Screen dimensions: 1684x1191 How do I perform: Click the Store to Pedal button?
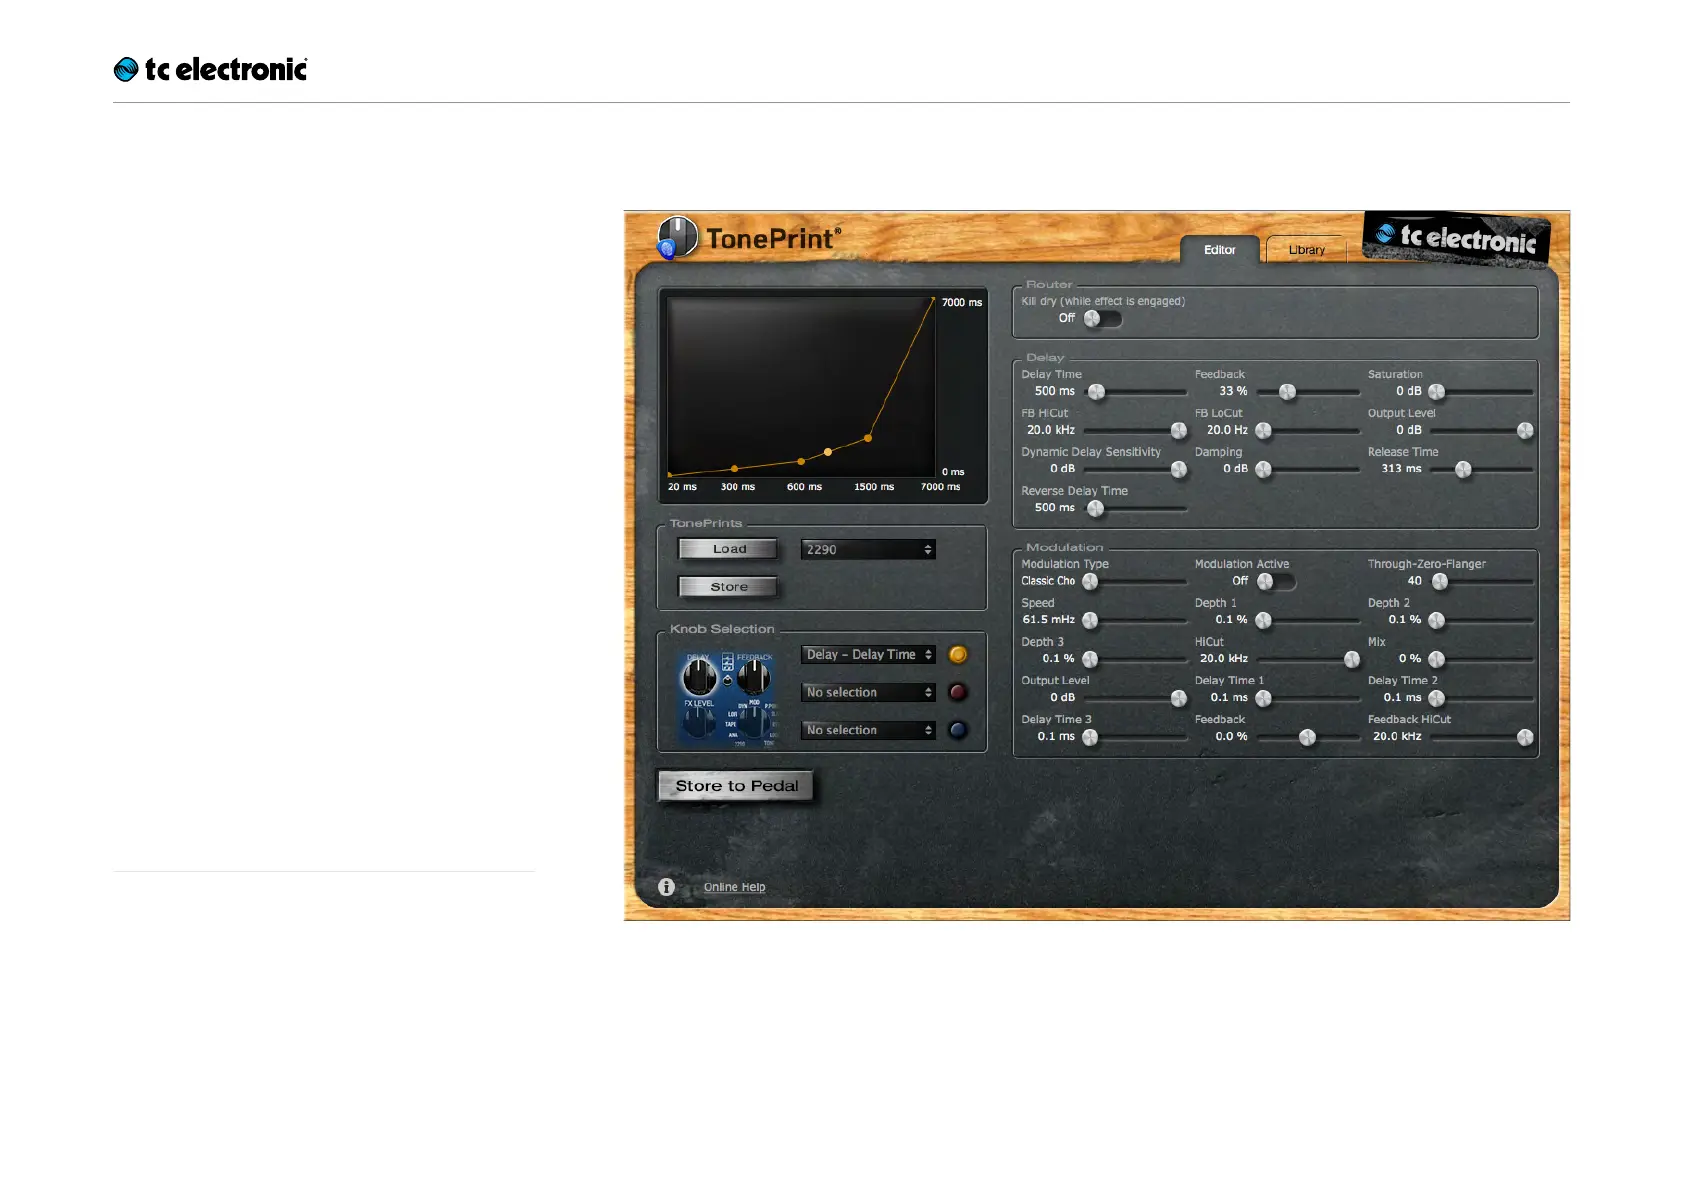click(x=736, y=786)
